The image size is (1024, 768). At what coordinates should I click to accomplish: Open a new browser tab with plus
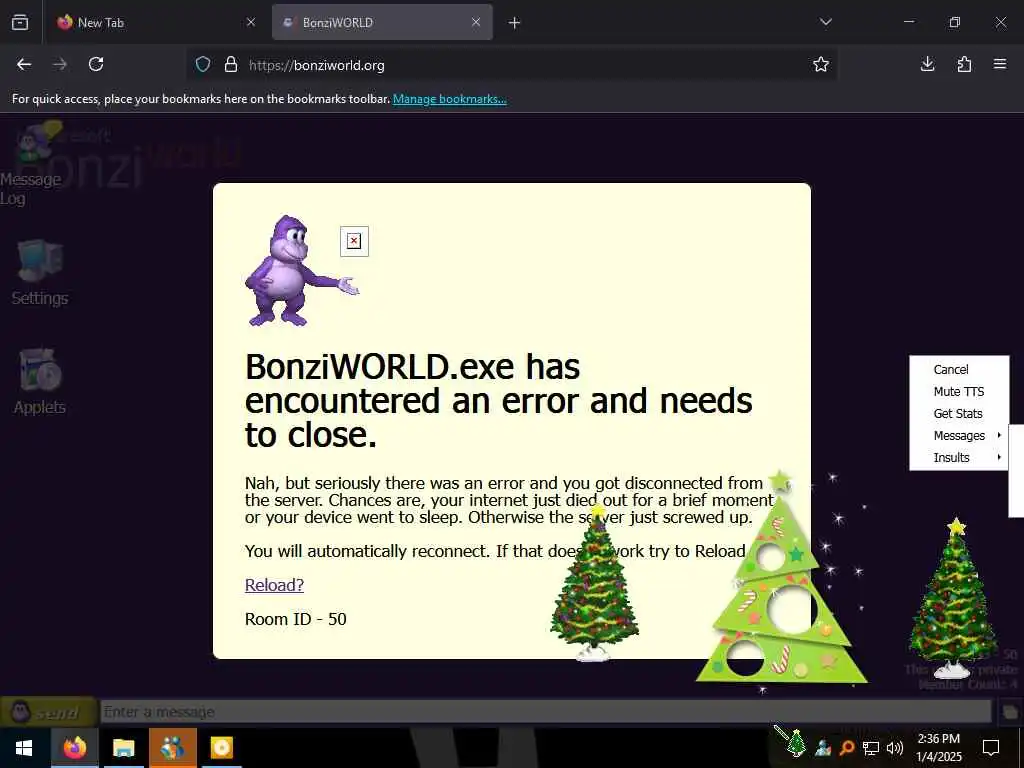tap(515, 23)
